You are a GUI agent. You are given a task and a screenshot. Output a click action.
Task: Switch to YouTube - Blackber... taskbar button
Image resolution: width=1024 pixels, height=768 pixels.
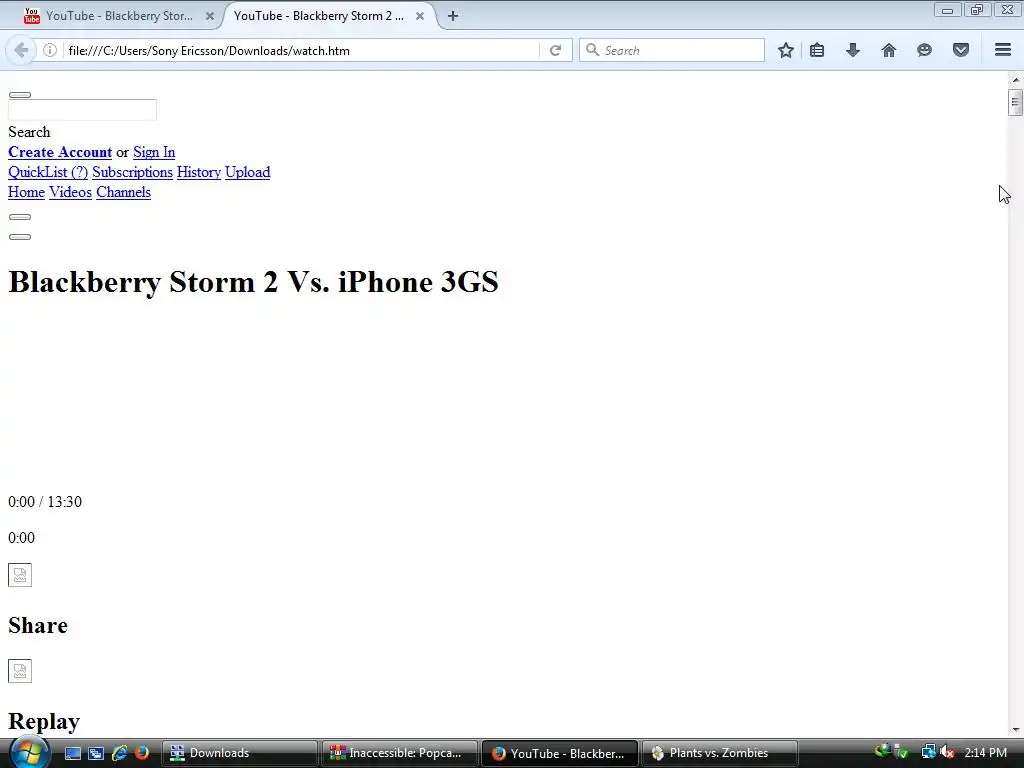pos(560,754)
